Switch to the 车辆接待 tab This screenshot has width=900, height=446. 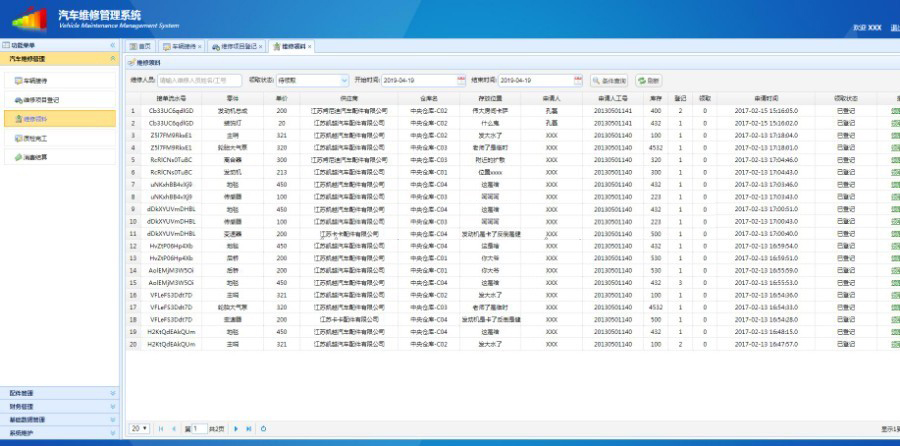tap(180, 46)
